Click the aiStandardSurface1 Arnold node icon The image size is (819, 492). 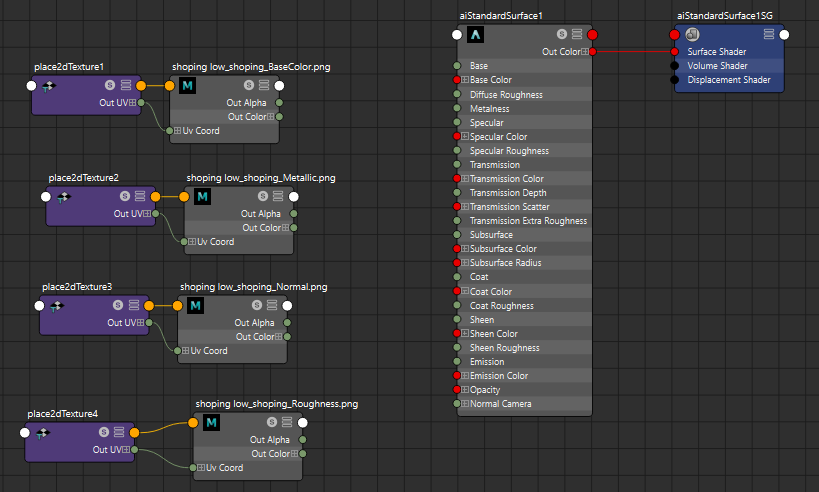[x=475, y=34]
